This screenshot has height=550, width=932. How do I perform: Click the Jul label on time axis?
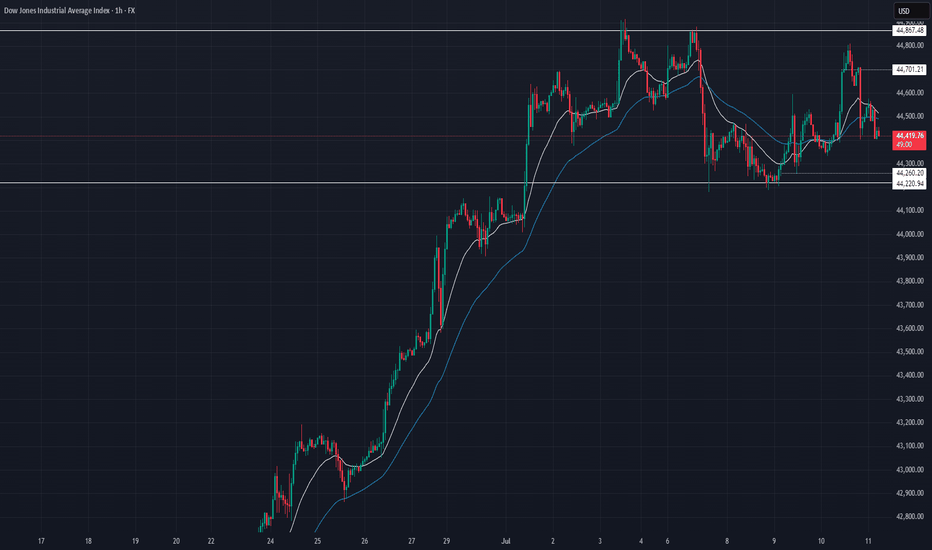point(506,541)
